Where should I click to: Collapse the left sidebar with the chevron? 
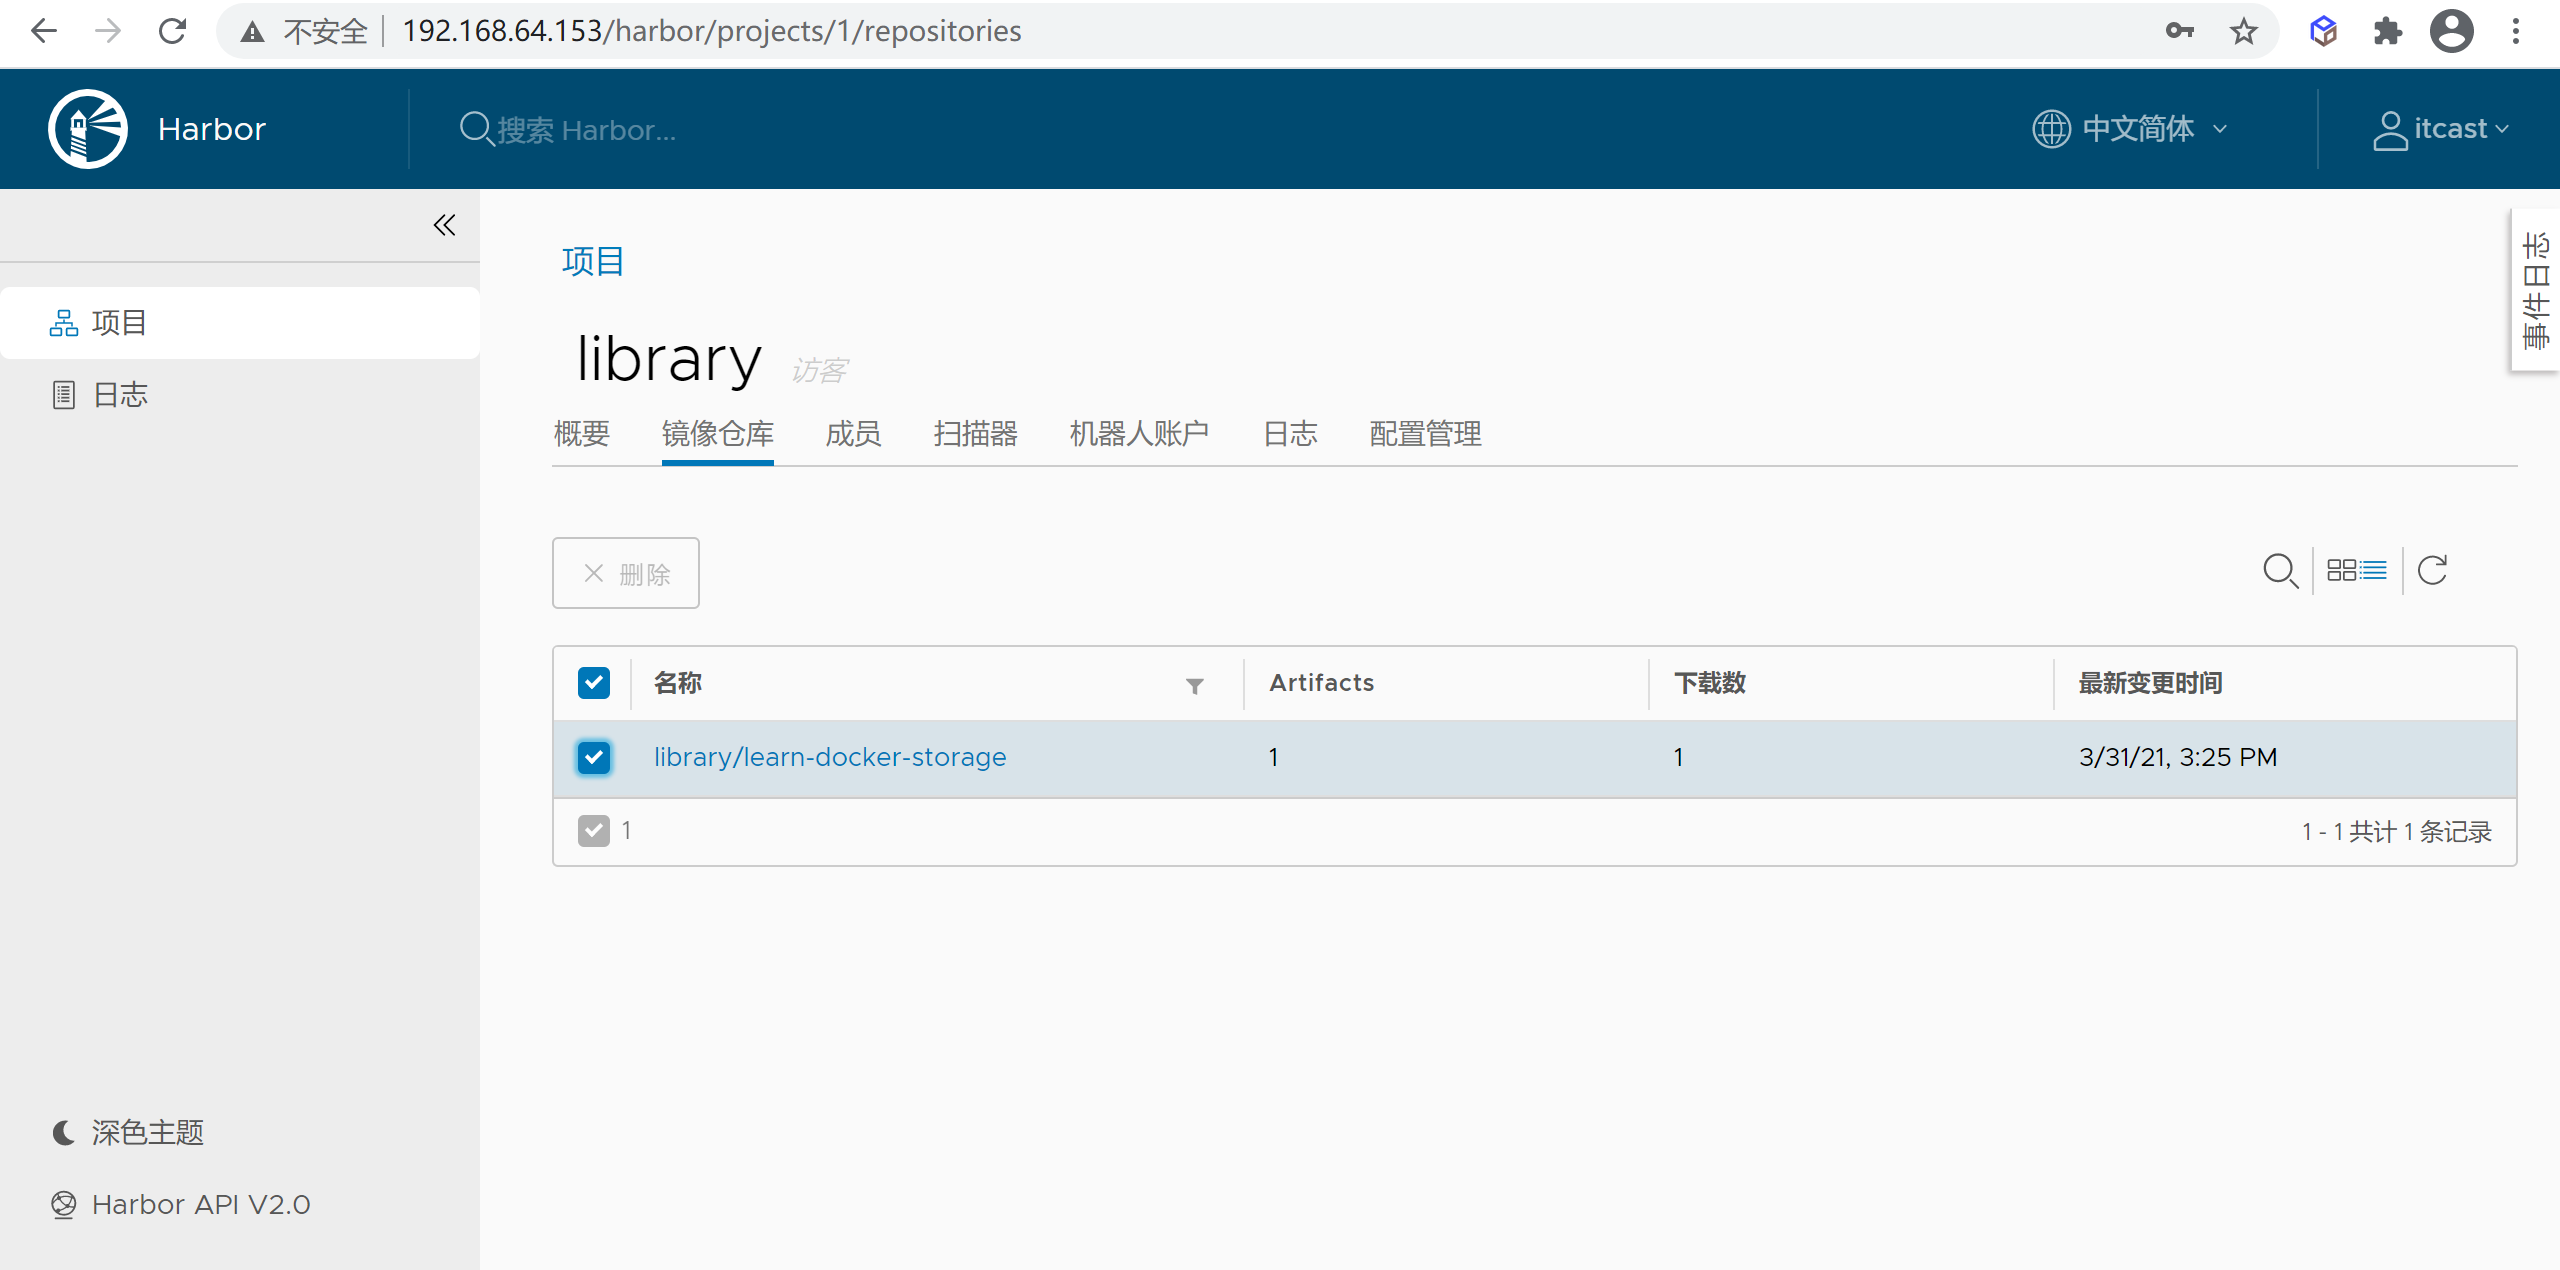coord(444,225)
